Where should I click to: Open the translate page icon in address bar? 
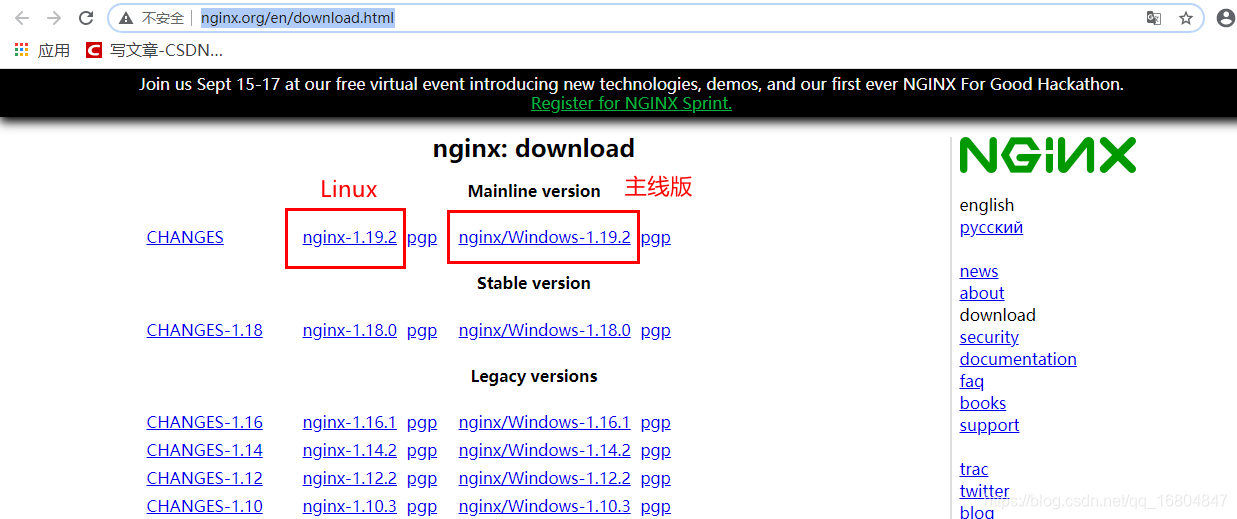coord(1153,18)
